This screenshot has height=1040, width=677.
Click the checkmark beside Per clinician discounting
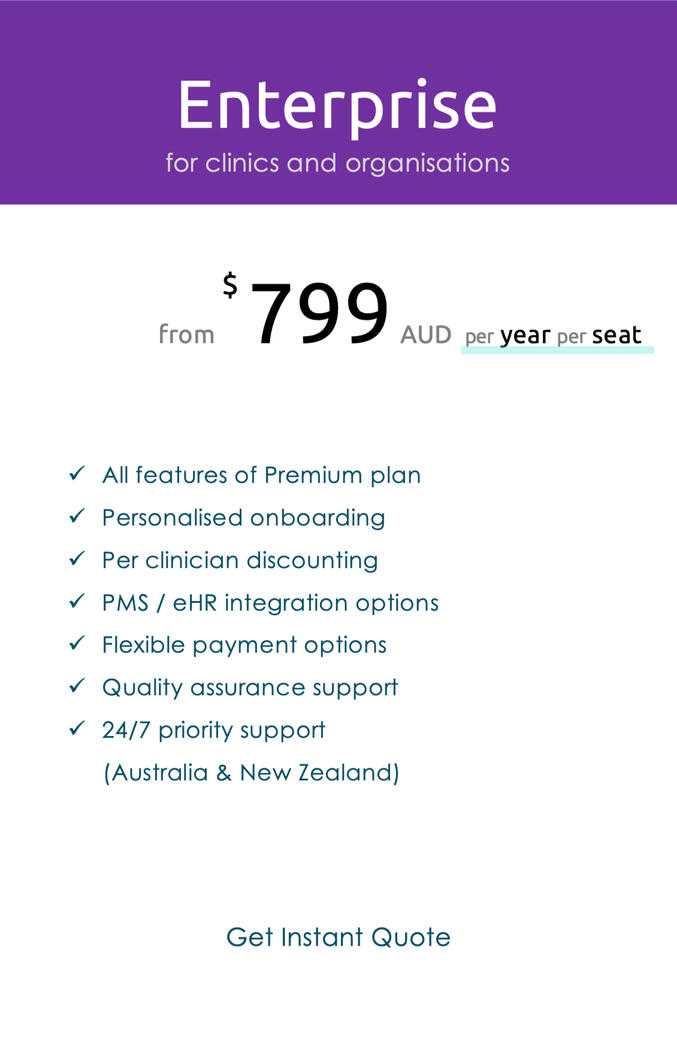78,558
